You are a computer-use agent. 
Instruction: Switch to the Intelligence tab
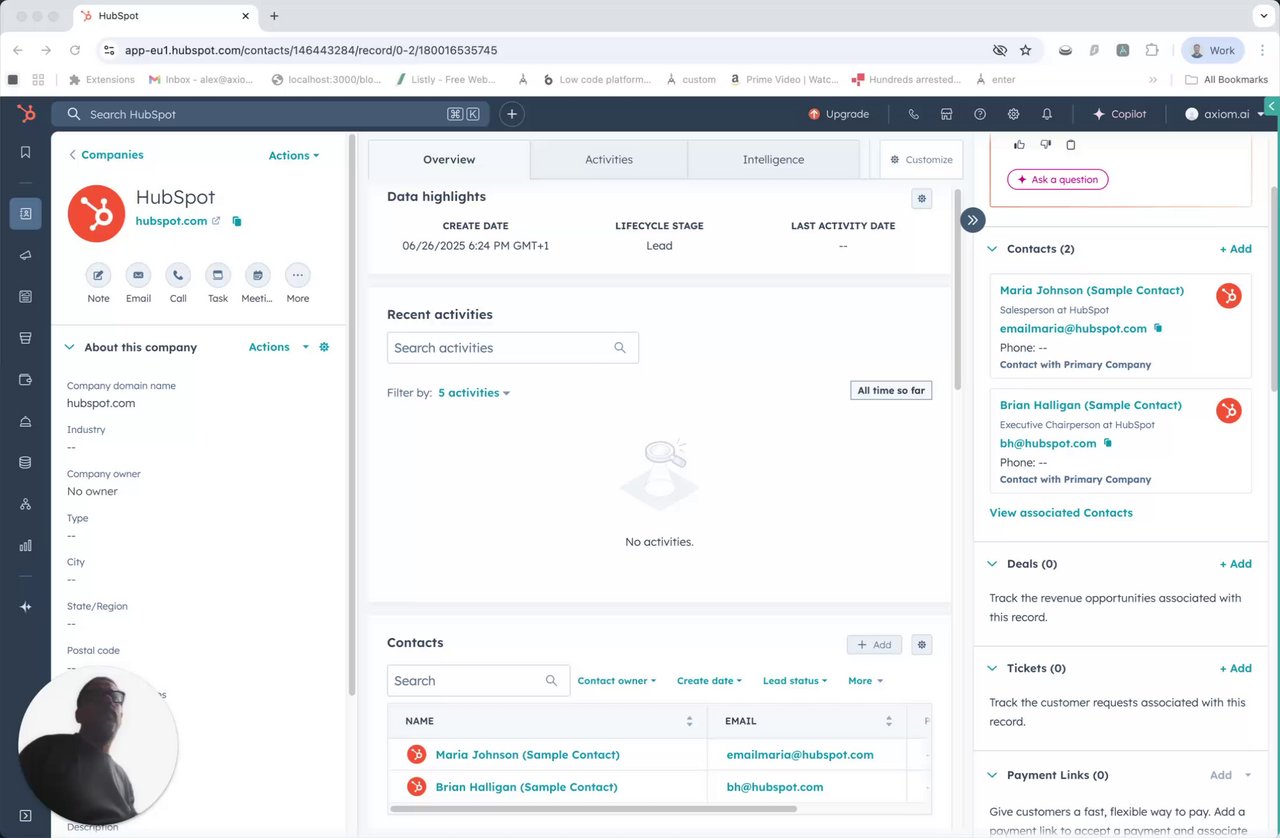pos(773,160)
